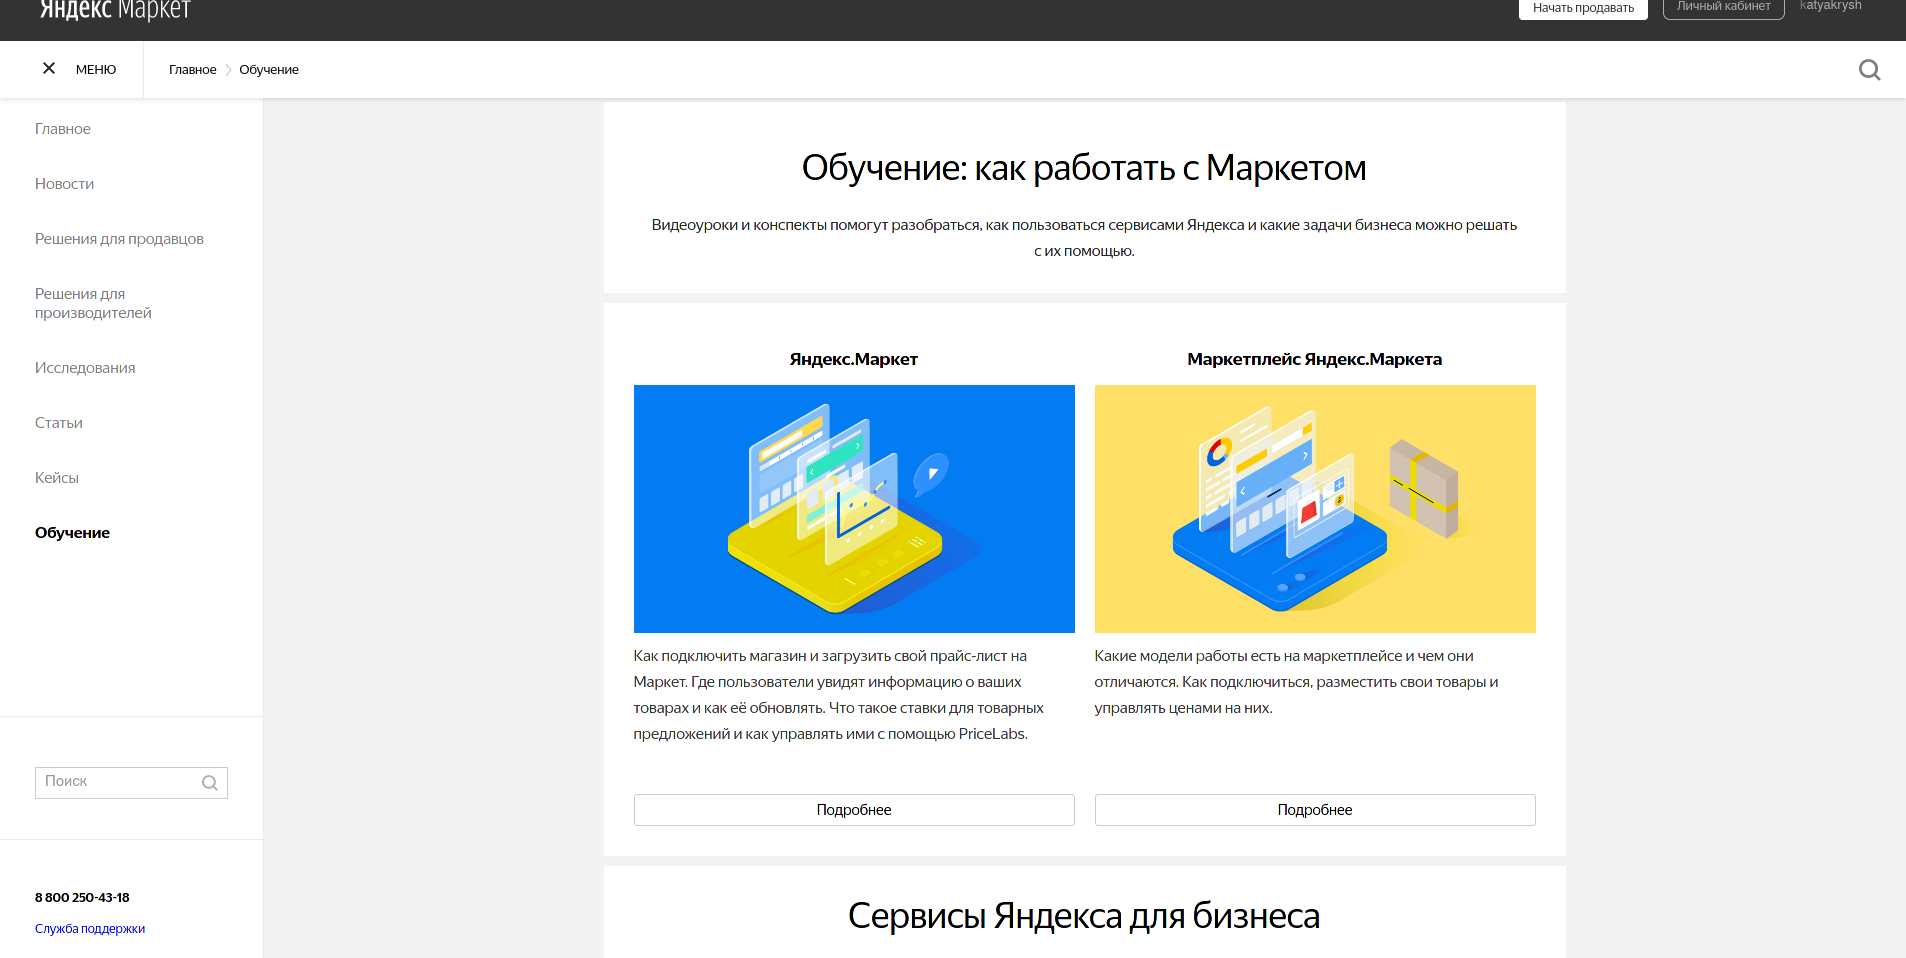Click Подробнее under Маркетплейс
The width and height of the screenshot is (1906, 958).
pos(1315,810)
